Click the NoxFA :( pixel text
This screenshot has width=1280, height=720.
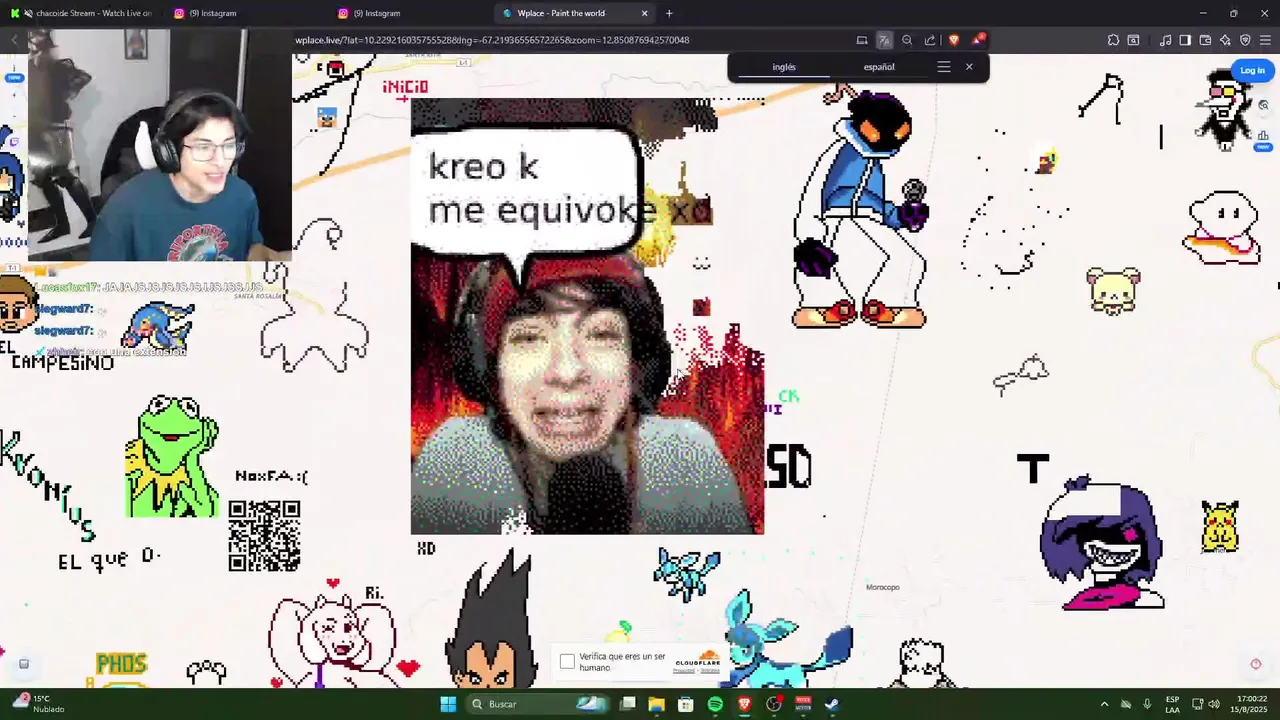coord(271,476)
